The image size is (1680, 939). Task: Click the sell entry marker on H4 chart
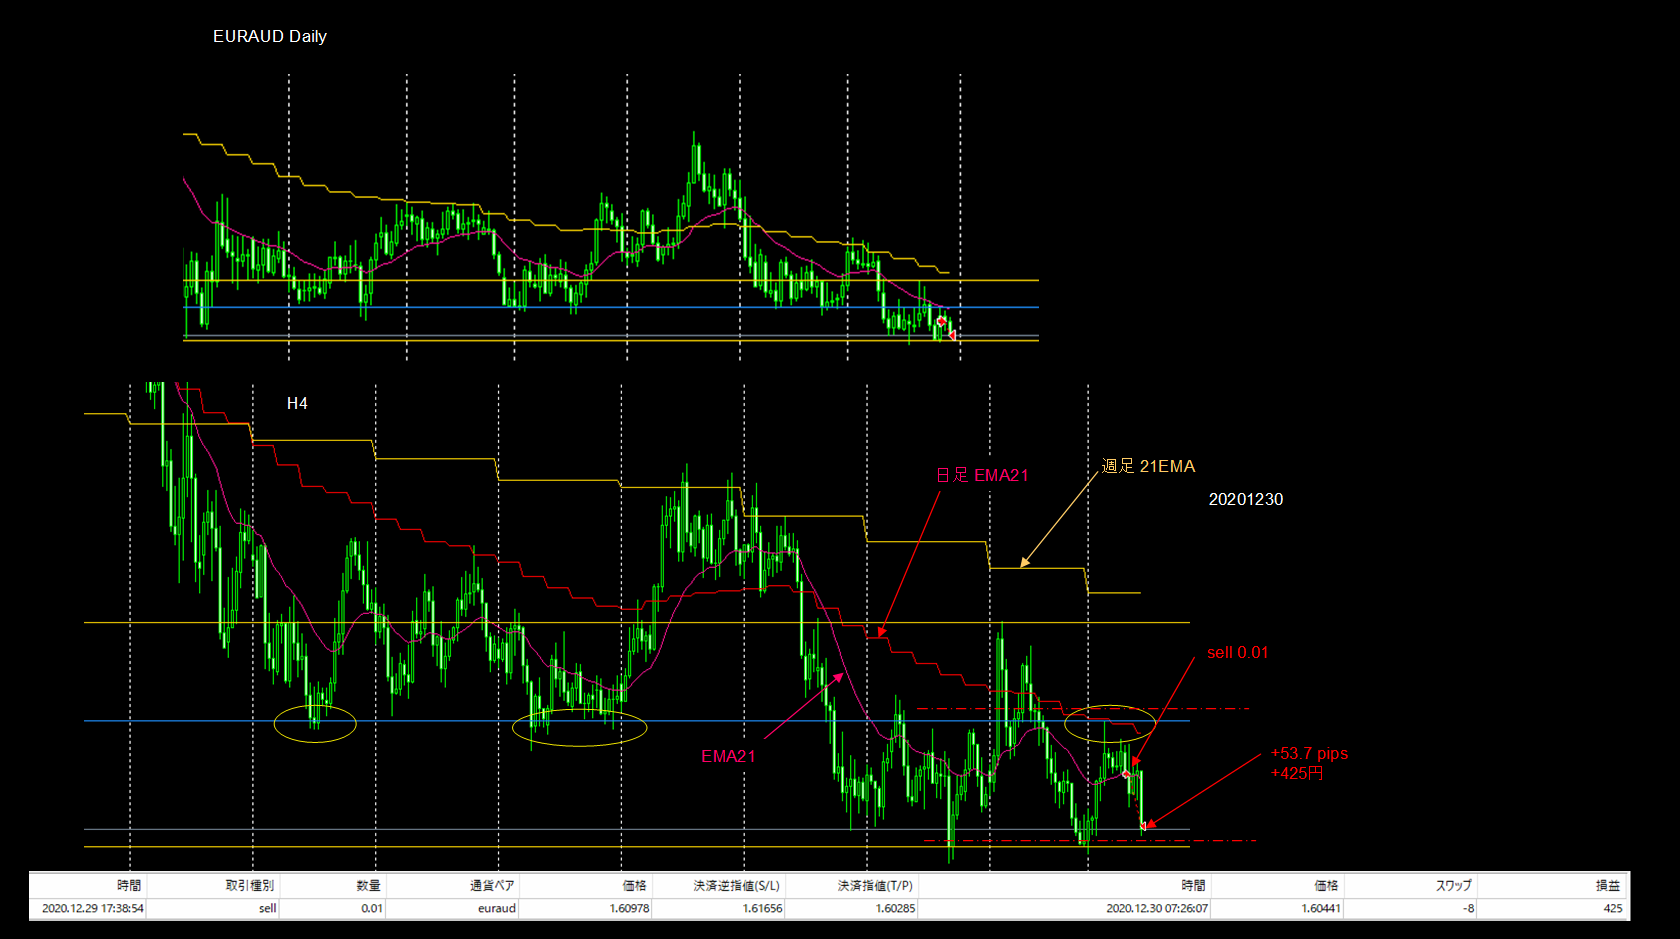1127,774
